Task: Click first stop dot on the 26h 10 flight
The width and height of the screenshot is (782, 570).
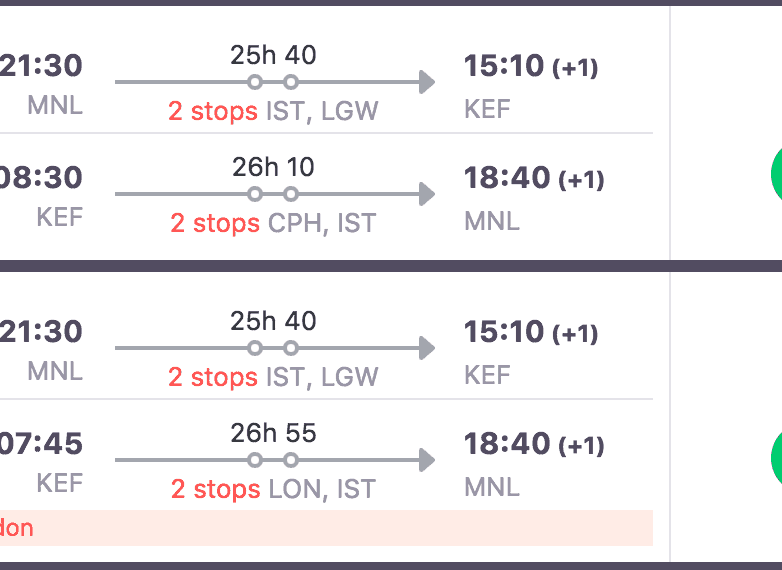Action: [x=255, y=194]
